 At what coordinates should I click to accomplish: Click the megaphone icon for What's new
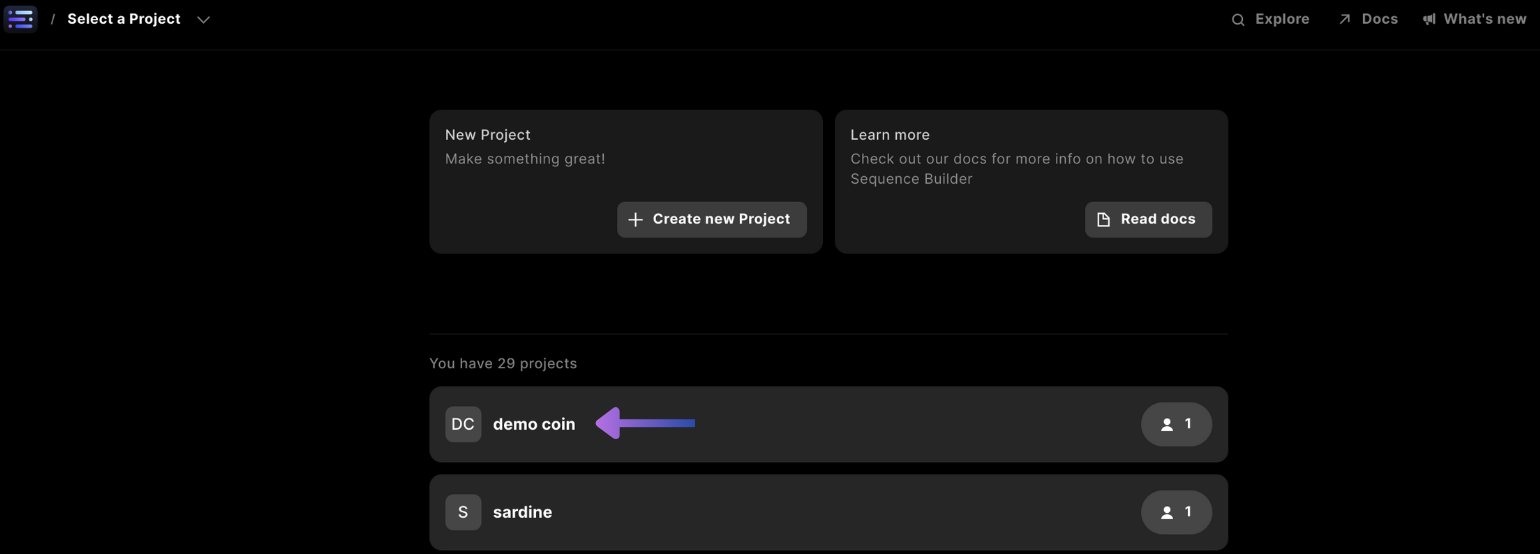[1429, 19]
